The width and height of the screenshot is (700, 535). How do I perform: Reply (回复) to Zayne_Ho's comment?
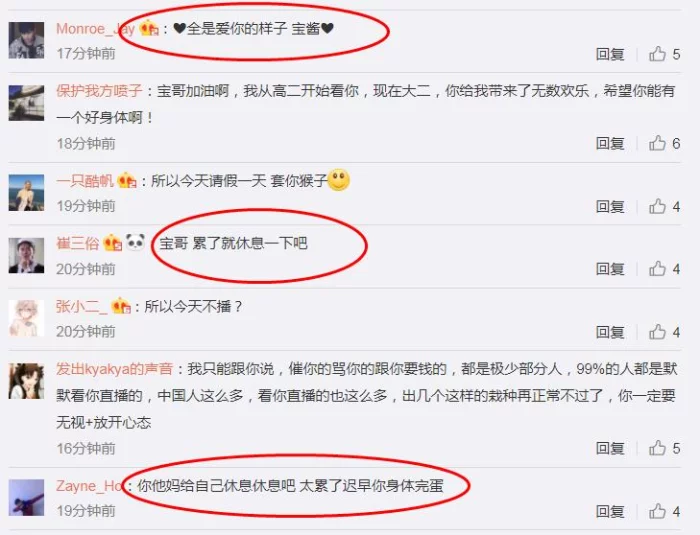click(x=610, y=512)
